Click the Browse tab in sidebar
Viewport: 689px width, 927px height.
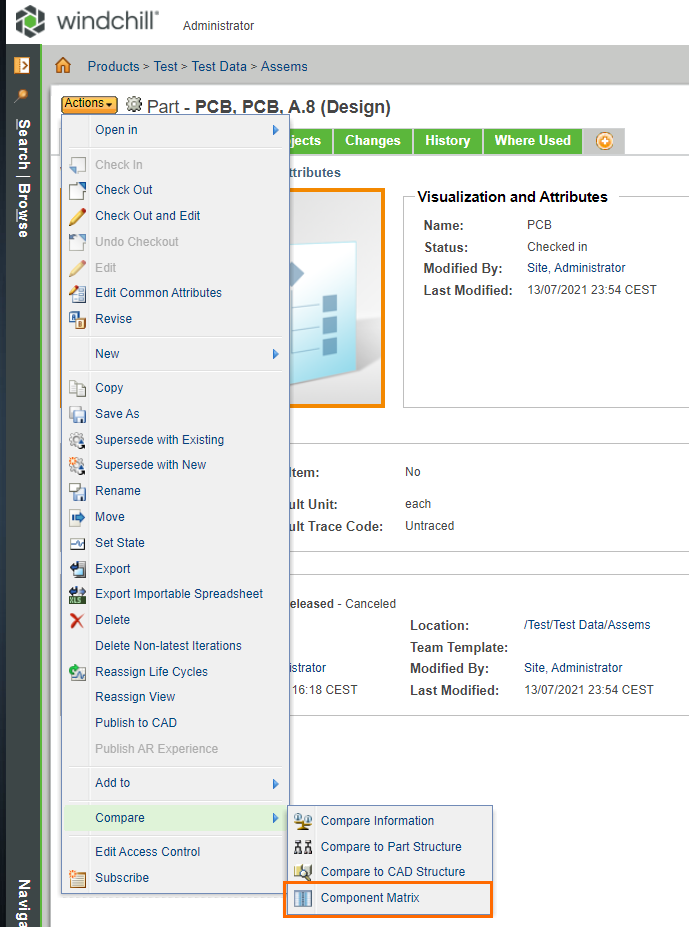[x=23, y=210]
